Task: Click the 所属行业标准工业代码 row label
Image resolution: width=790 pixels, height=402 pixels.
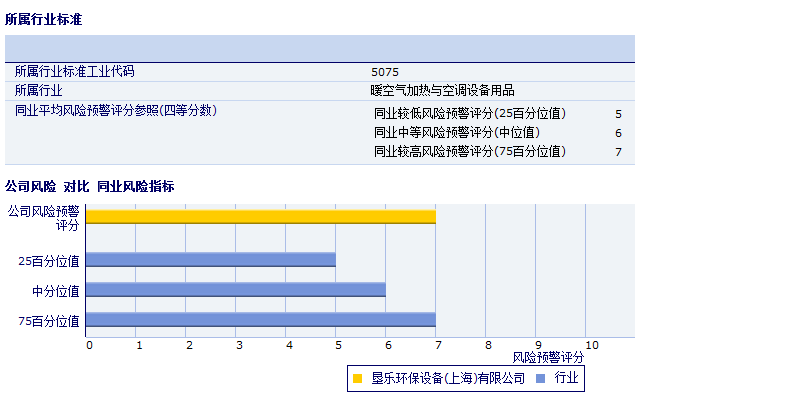Action: pyautogui.click(x=74, y=72)
